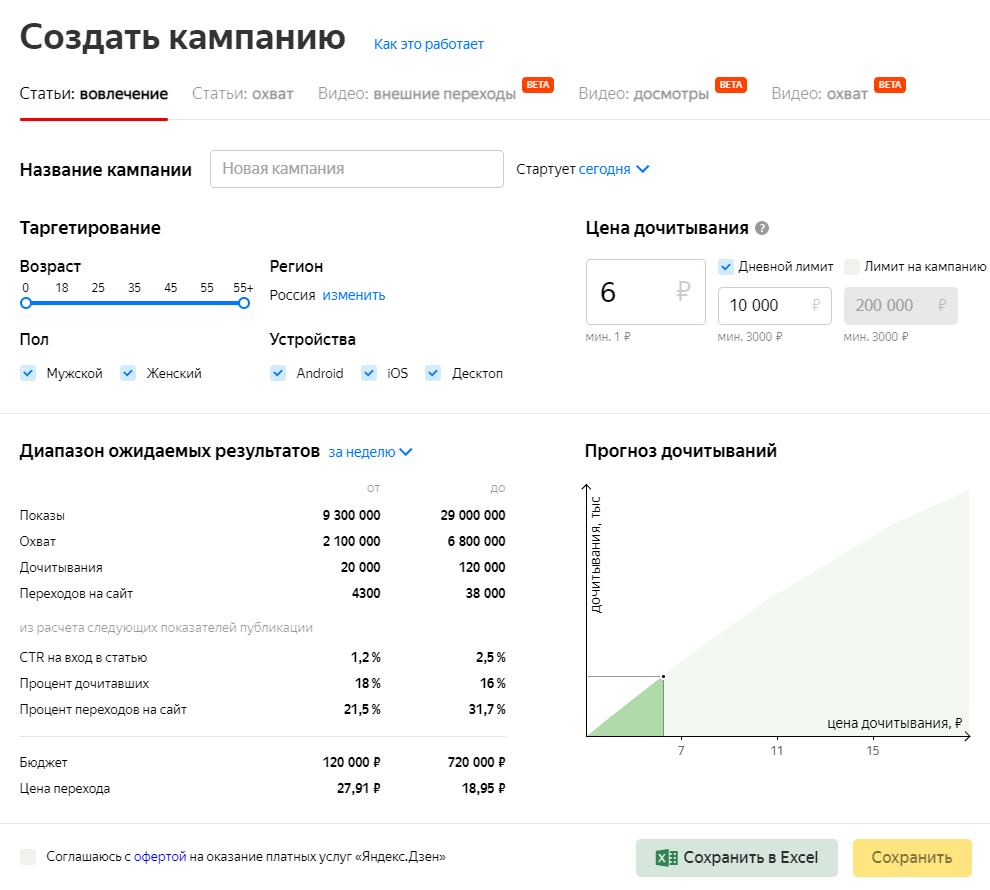
Task: Click изменить to change the region
Action: click(x=354, y=295)
